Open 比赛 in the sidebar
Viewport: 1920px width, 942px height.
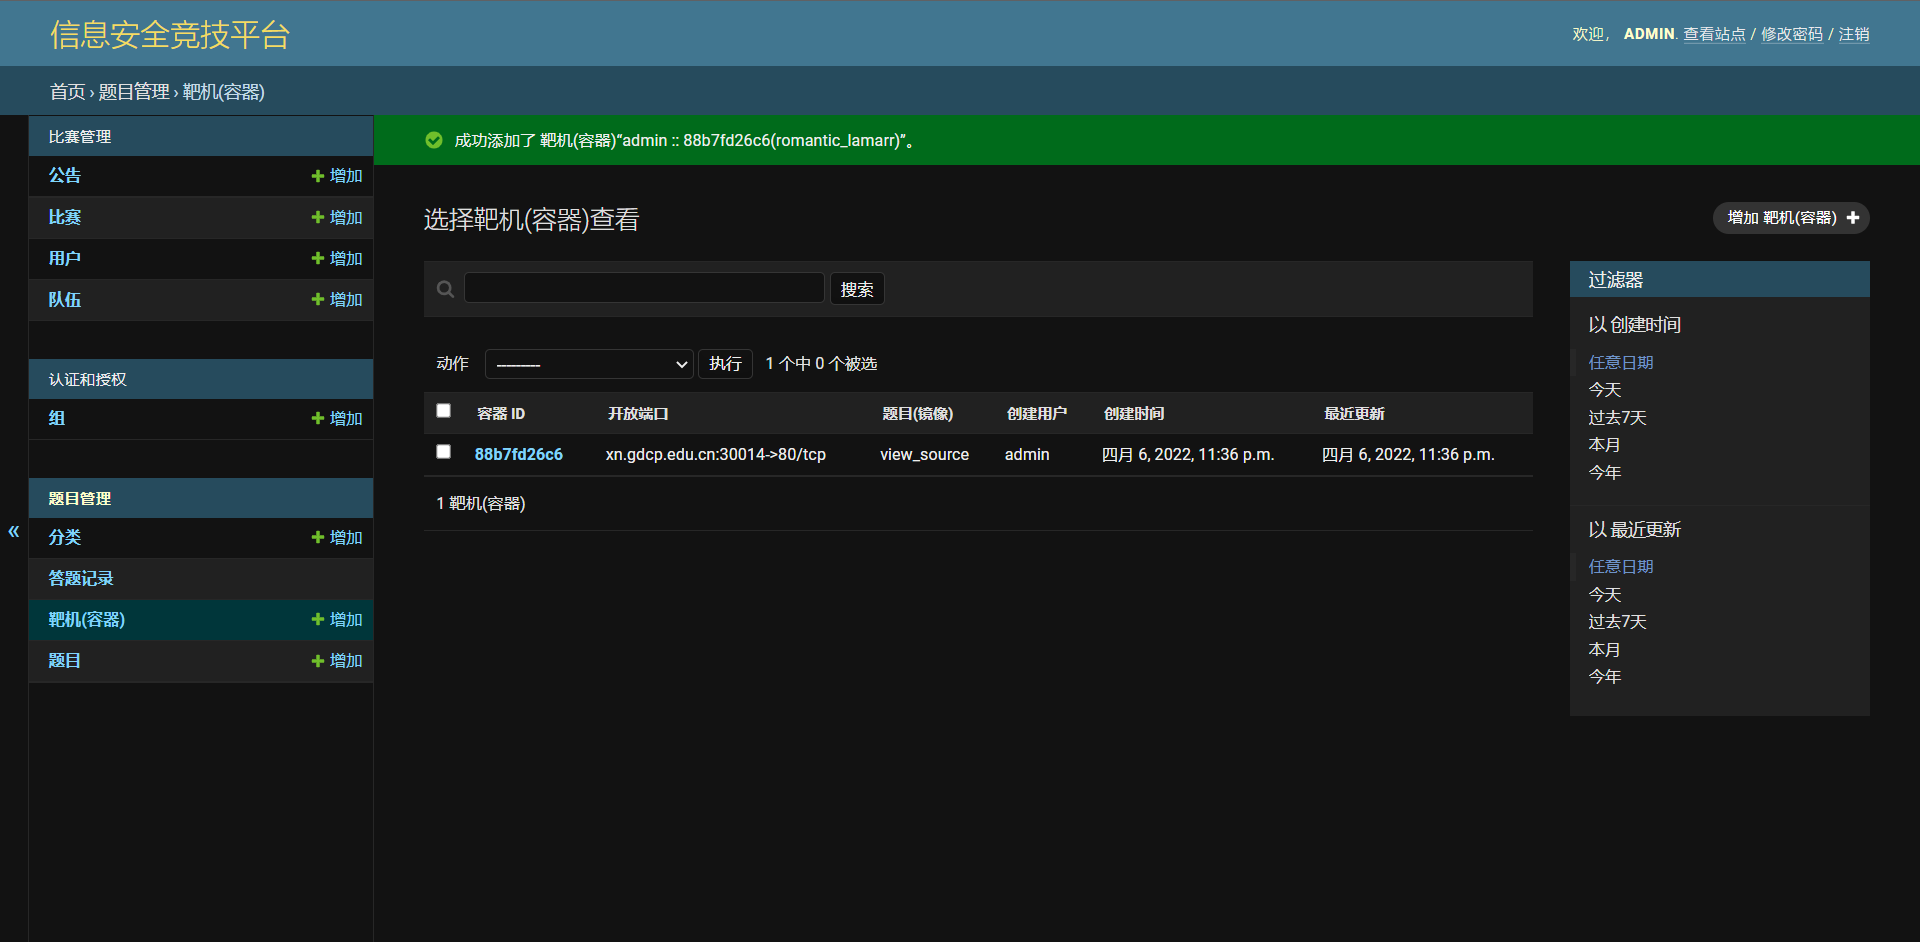[65, 218]
